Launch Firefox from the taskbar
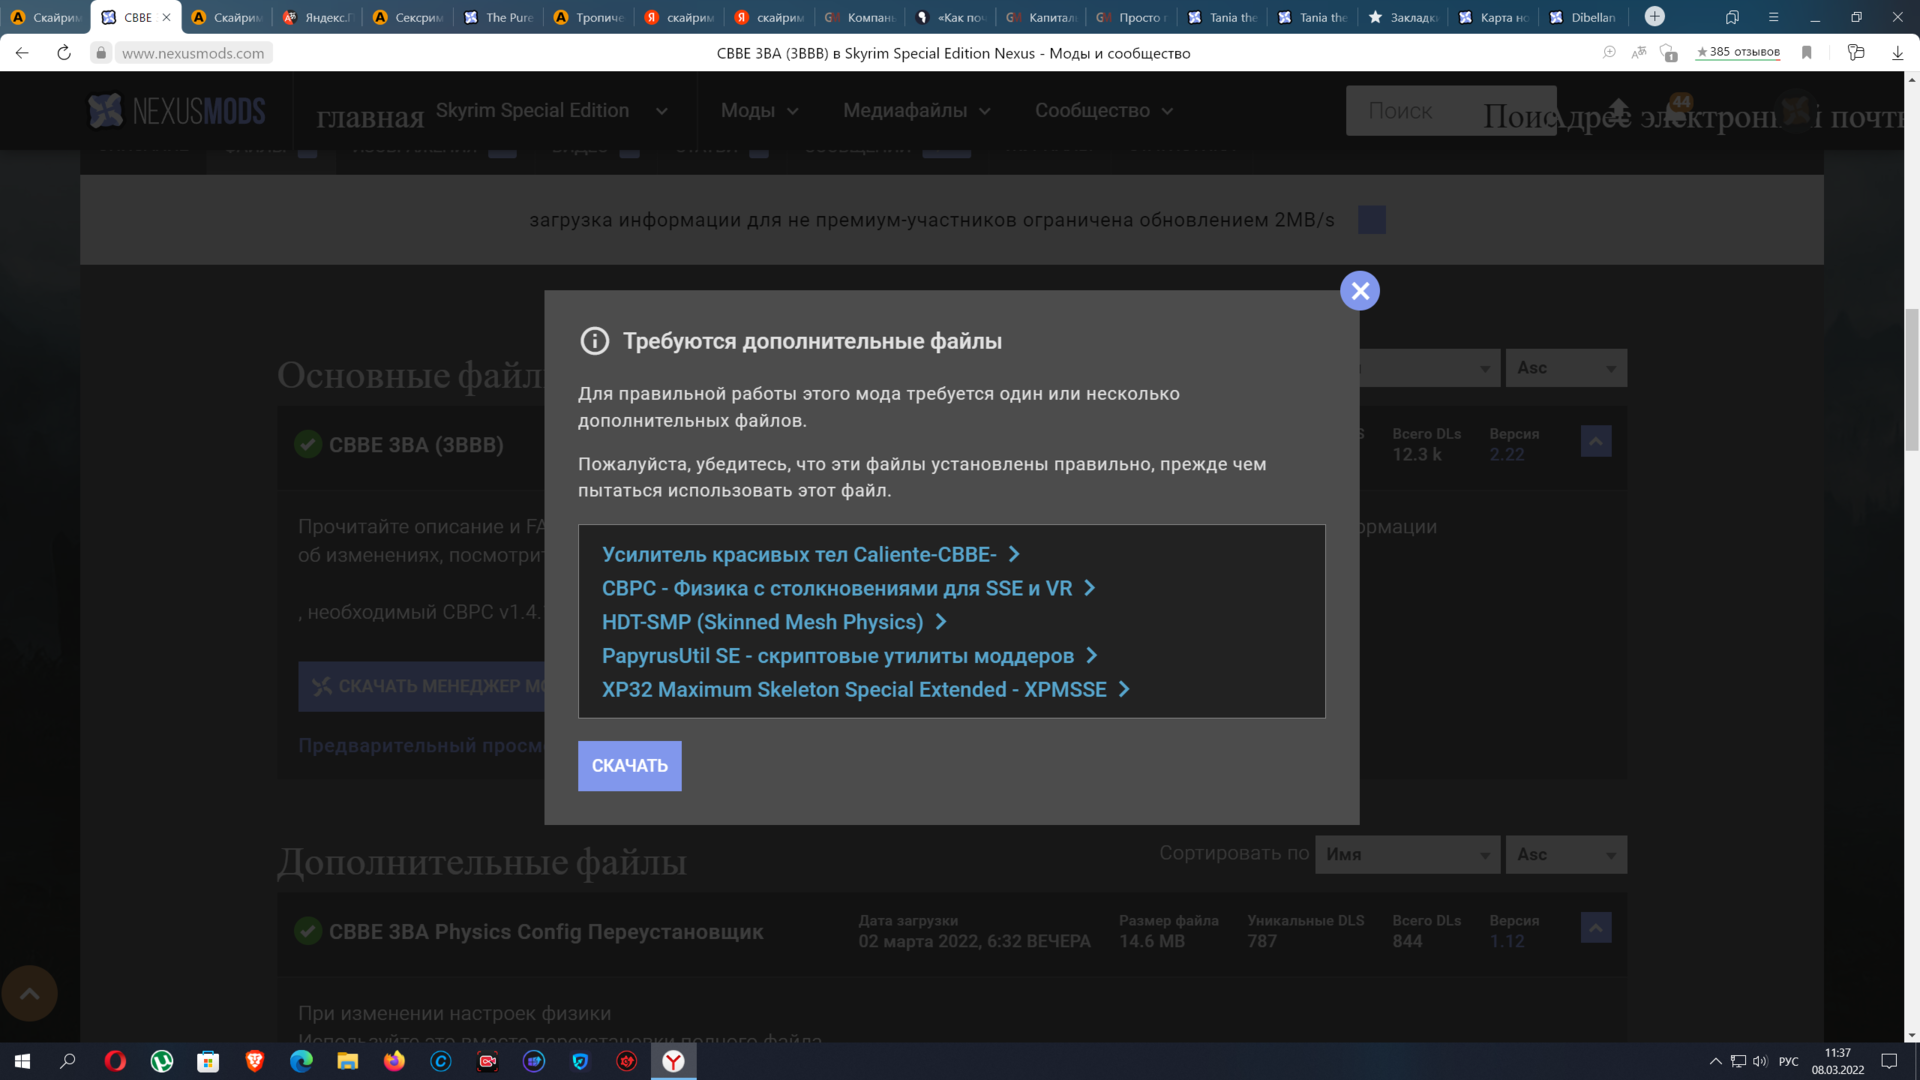The width and height of the screenshot is (1920, 1080). (x=394, y=1061)
